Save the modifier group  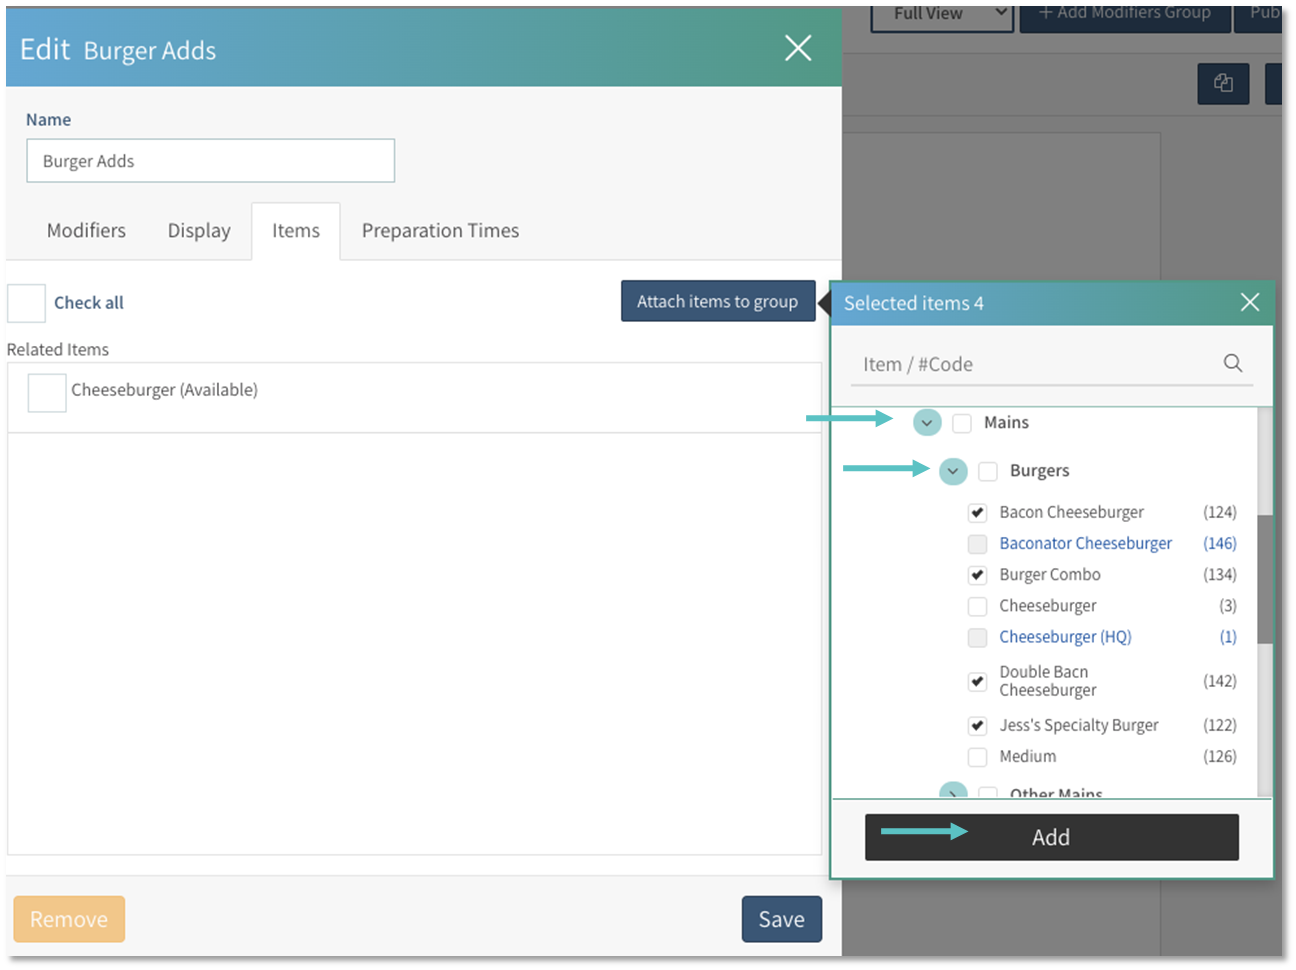(781, 919)
